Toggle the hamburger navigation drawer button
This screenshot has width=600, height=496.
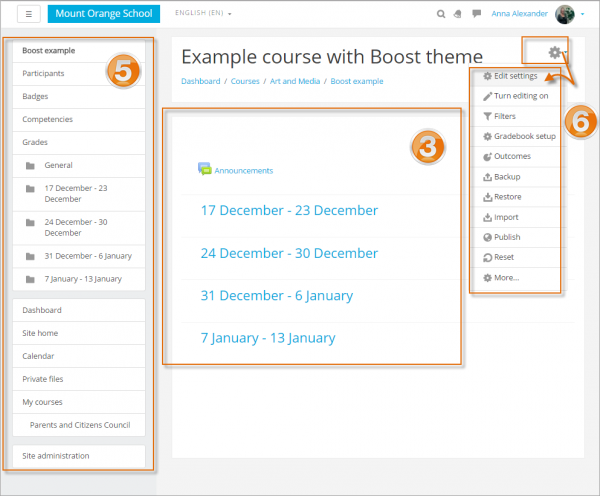pyautogui.click(x=29, y=14)
